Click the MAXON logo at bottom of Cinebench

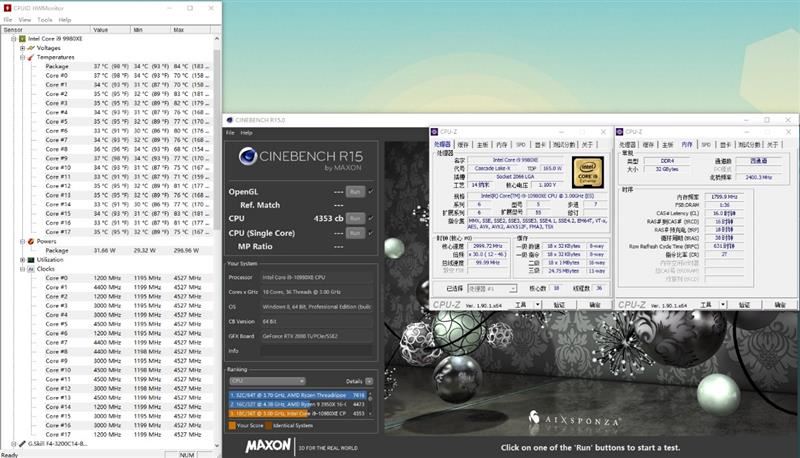pyautogui.click(x=268, y=446)
